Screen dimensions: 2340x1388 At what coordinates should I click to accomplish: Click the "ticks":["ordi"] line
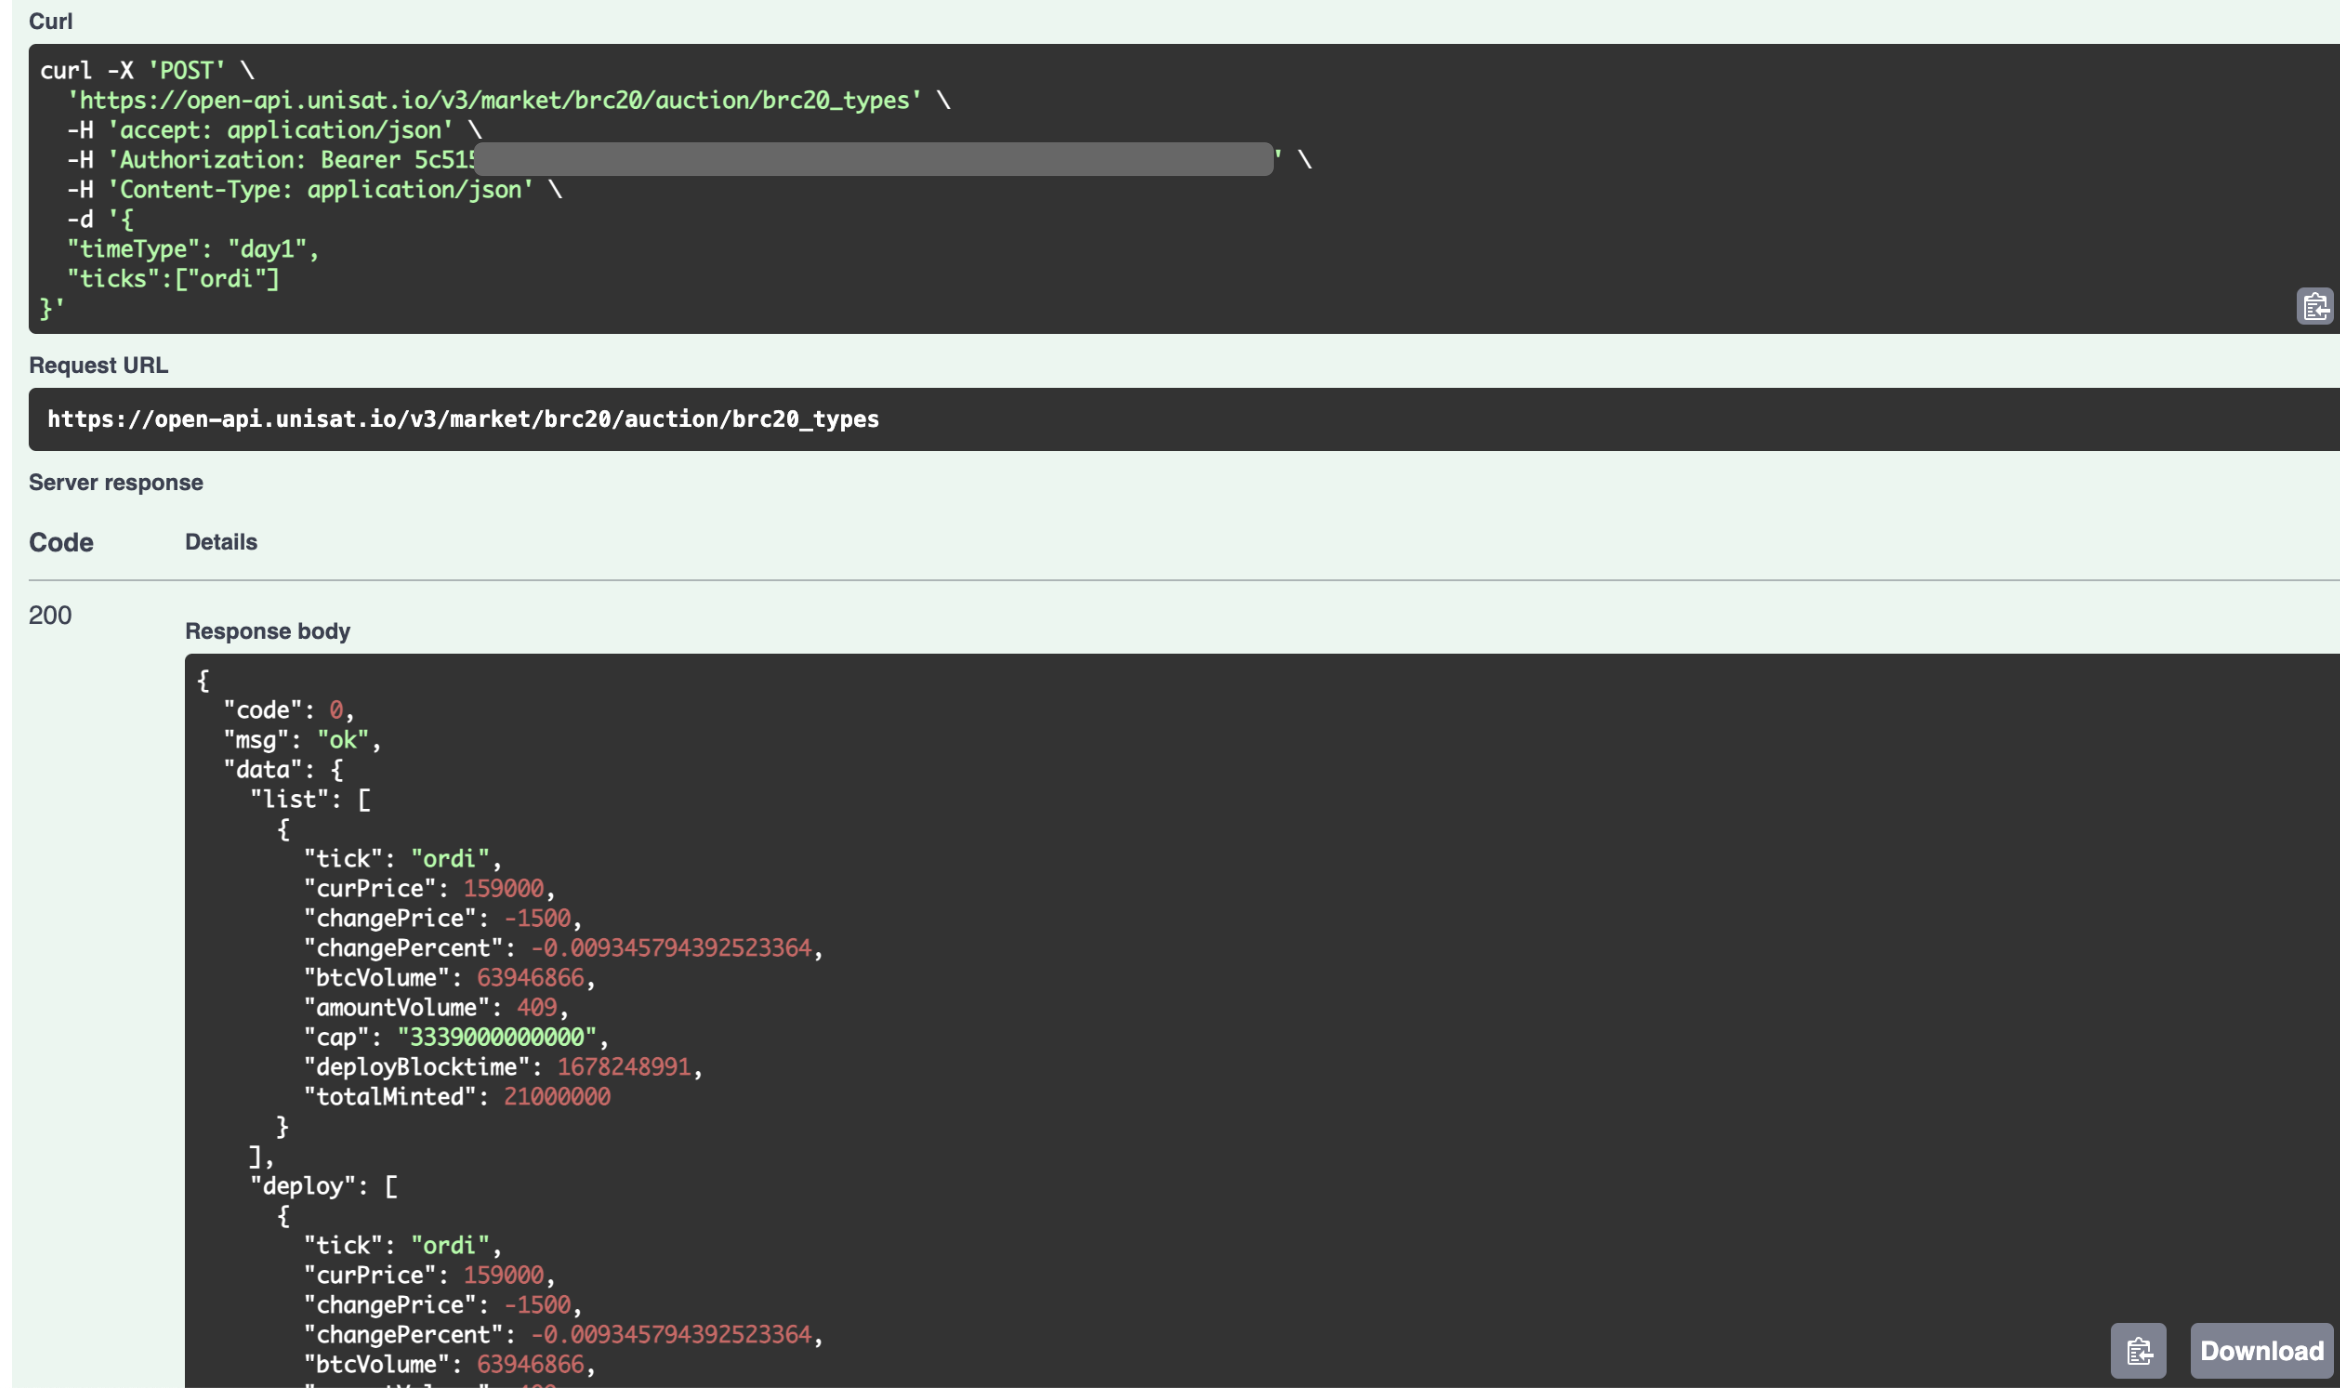pyautogui.click(x=173, y=279)
